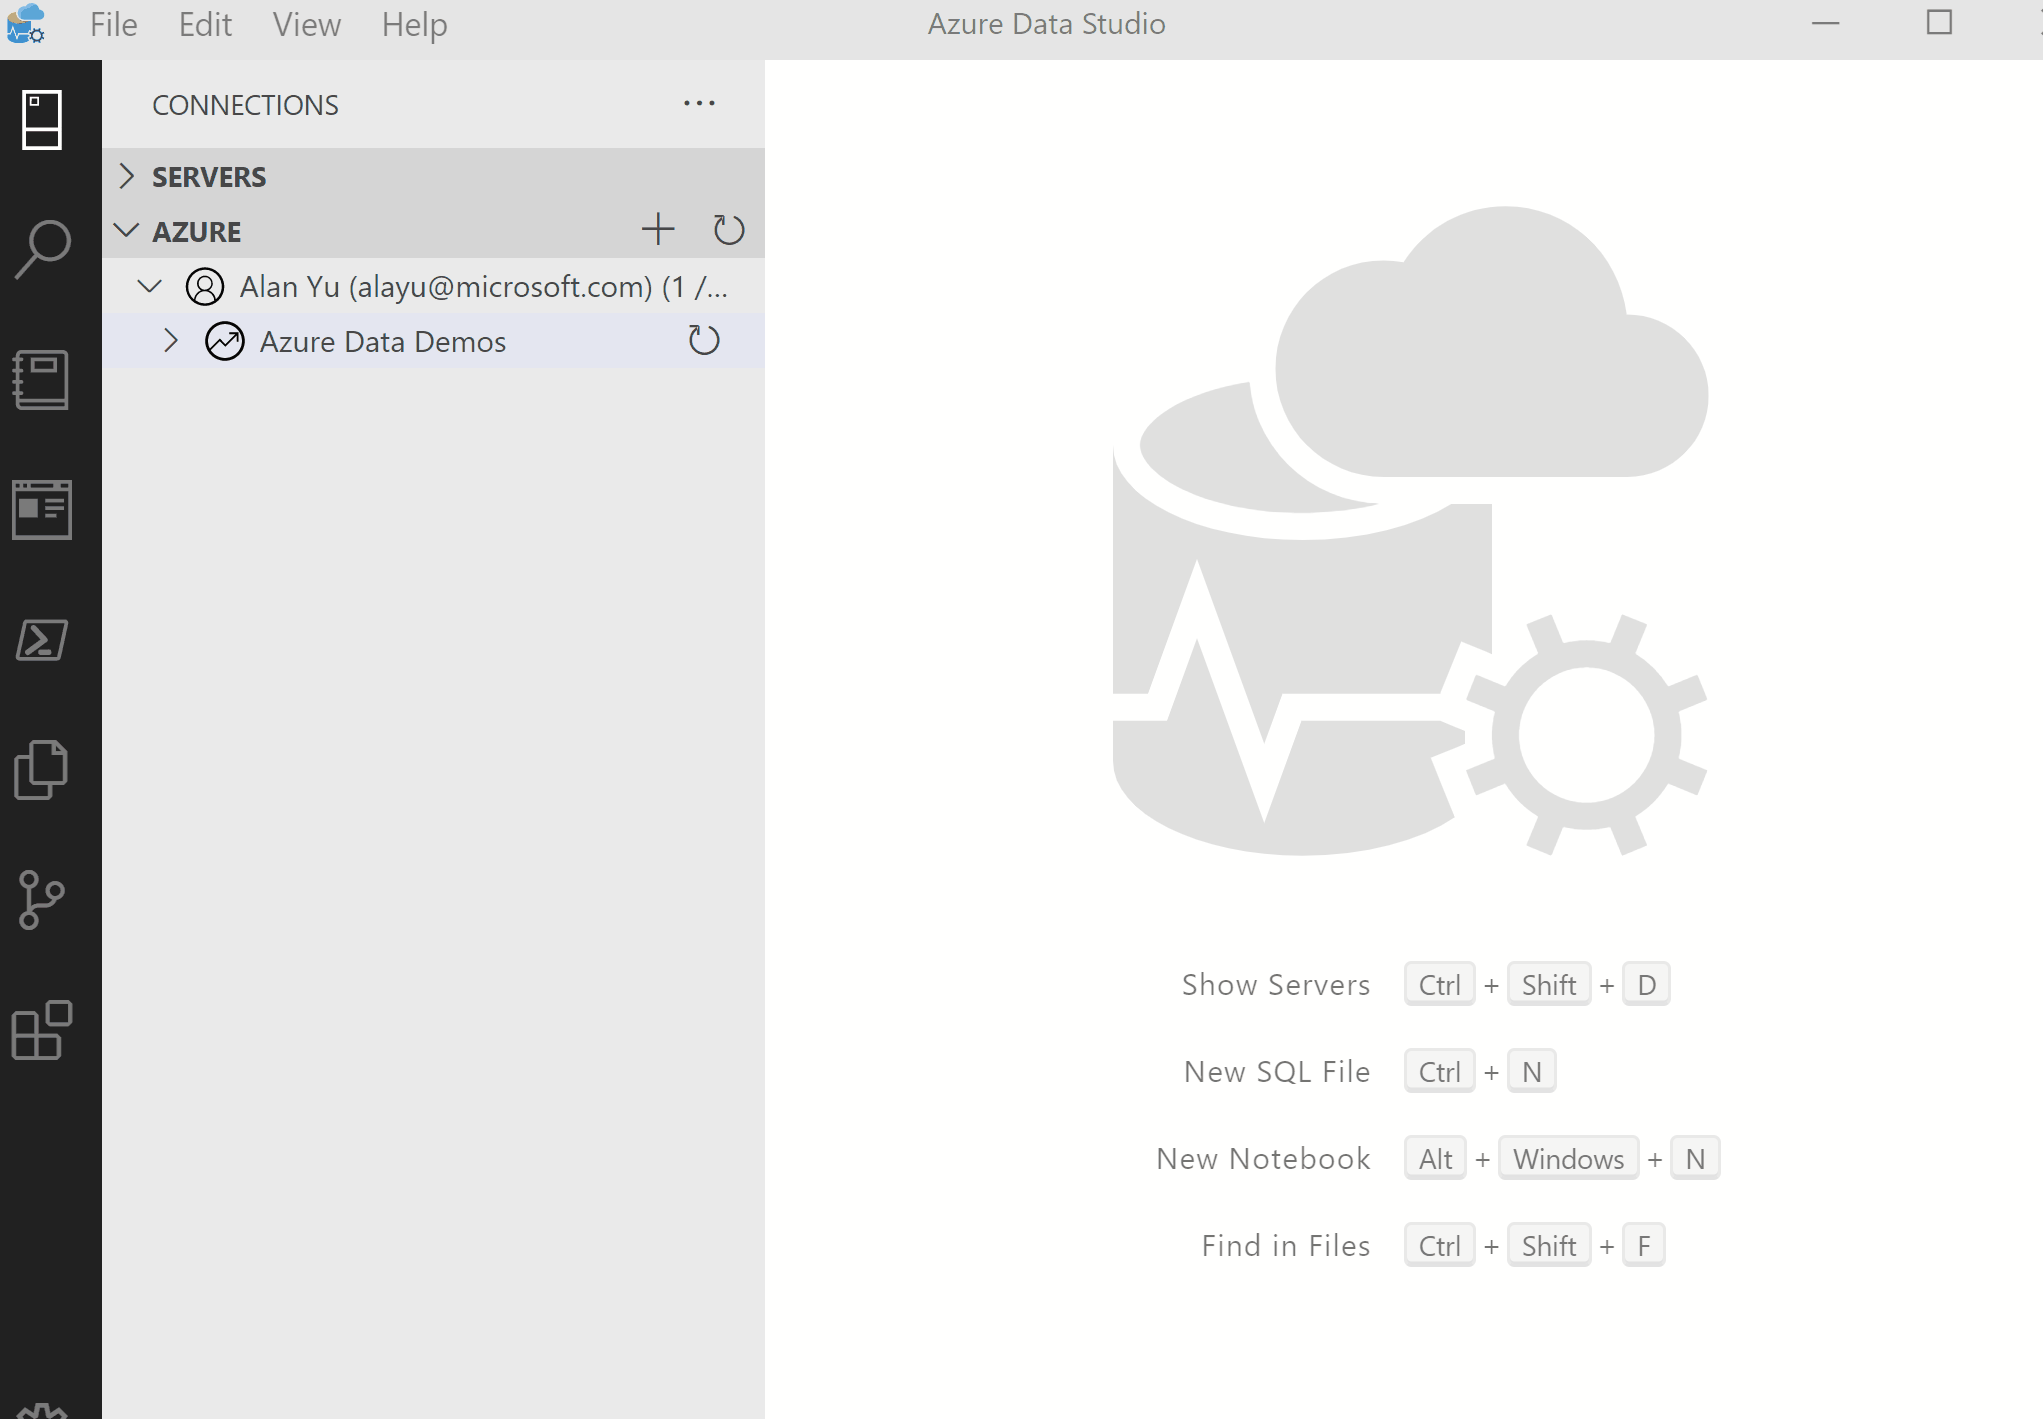Collapse the Alan Yu account entry

coord(149,286)
